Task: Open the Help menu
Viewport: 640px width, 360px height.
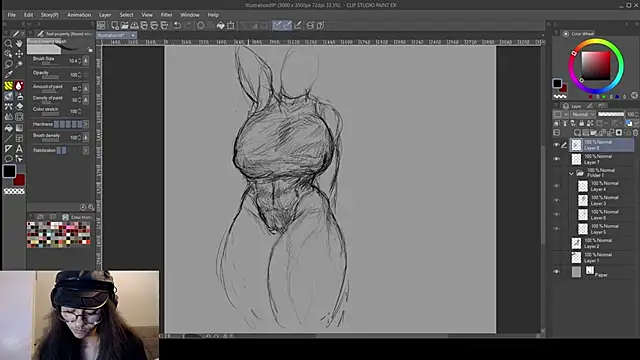Action: [x=213, y=15]
